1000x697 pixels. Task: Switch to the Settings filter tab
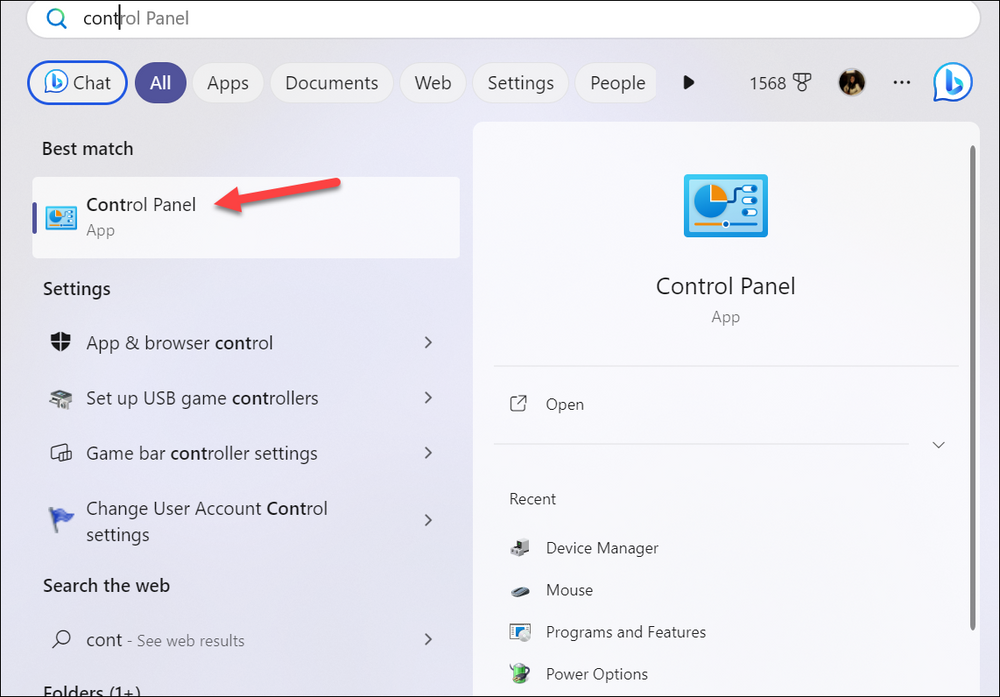point(520,83)
